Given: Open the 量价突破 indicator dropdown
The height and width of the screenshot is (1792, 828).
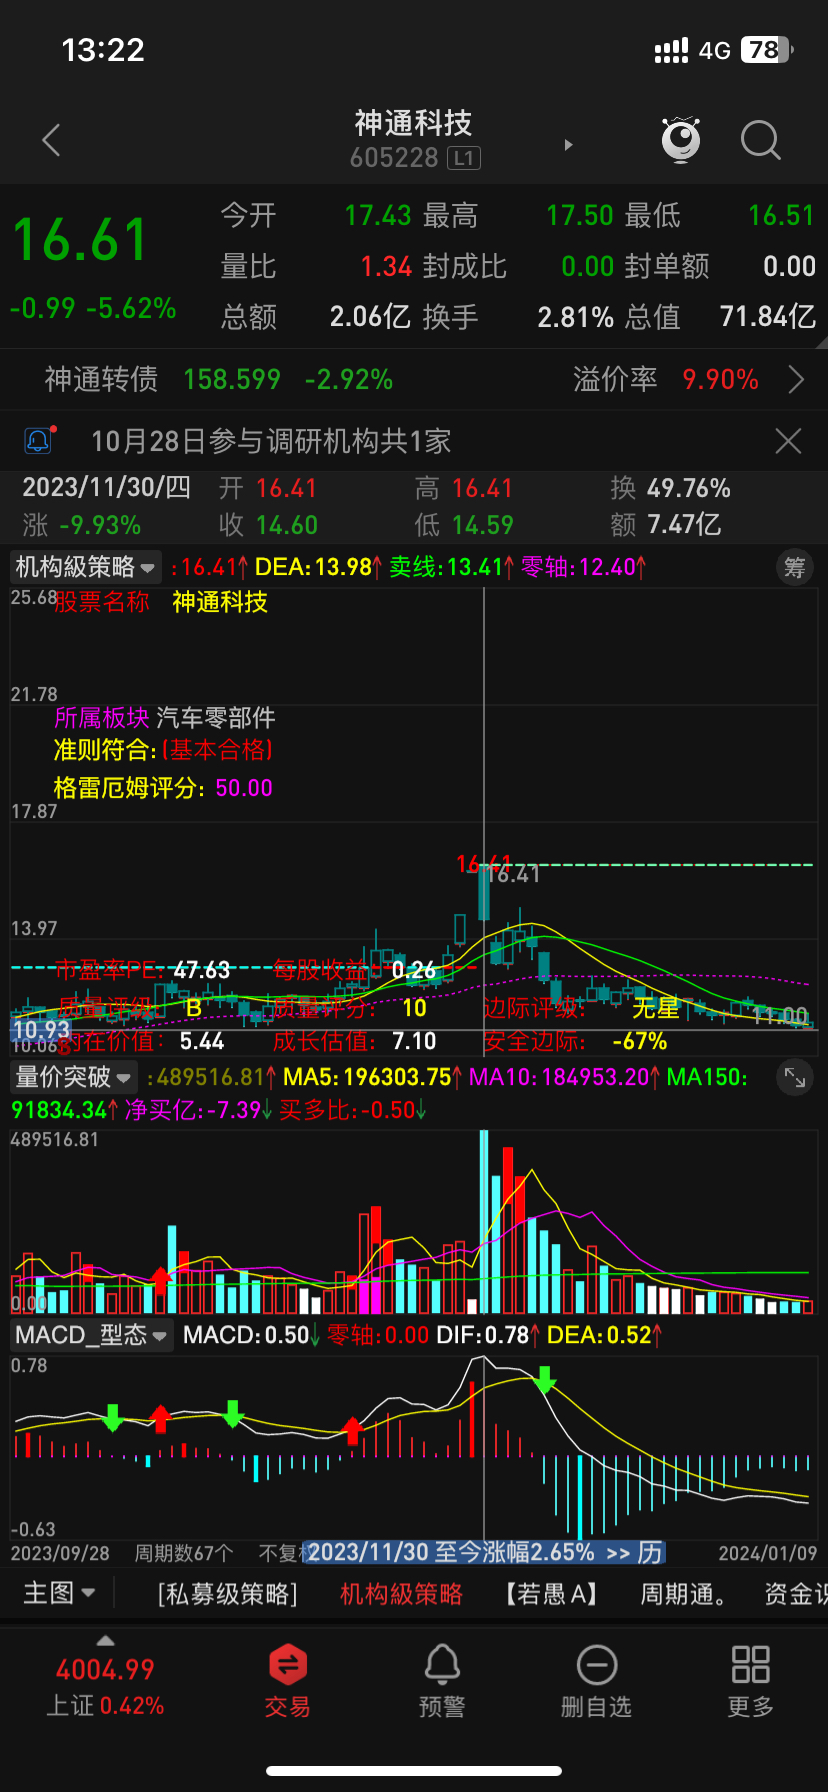Looking at the screenshot, I should (x=73, y=1077).
